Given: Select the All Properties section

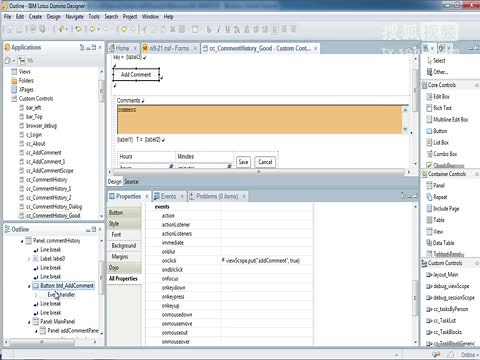Looking at the screenshot, I should tap(125, 279).
